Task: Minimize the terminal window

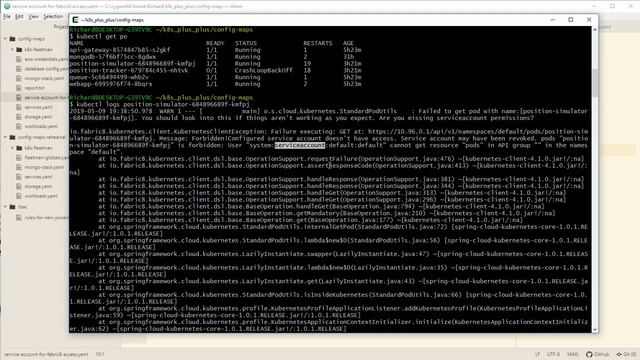Action: point(553,20)
